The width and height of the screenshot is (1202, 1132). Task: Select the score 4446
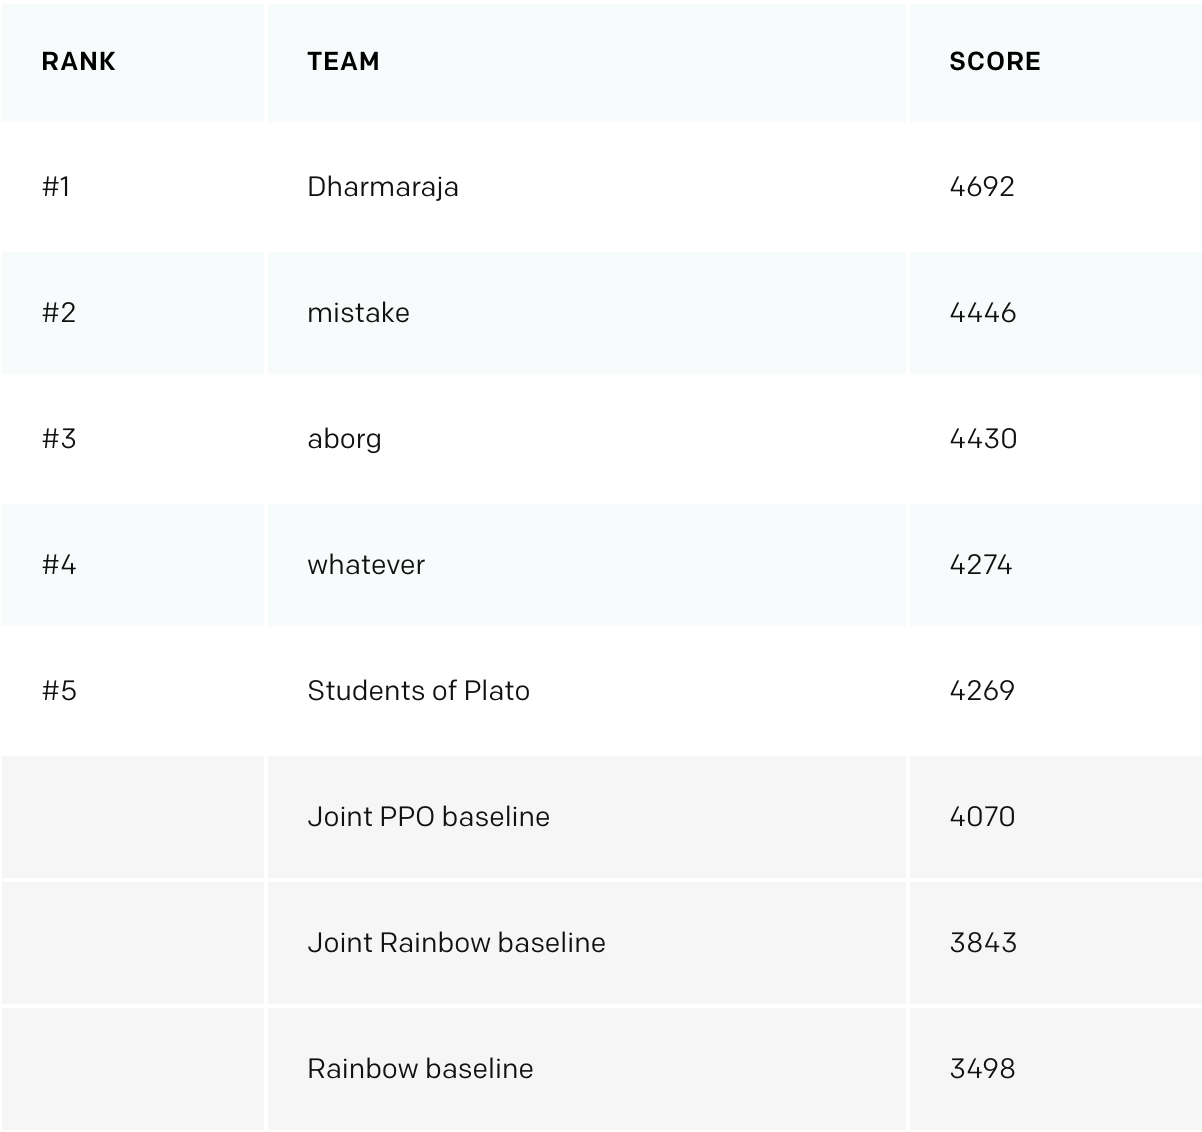(x=982, y=313)
